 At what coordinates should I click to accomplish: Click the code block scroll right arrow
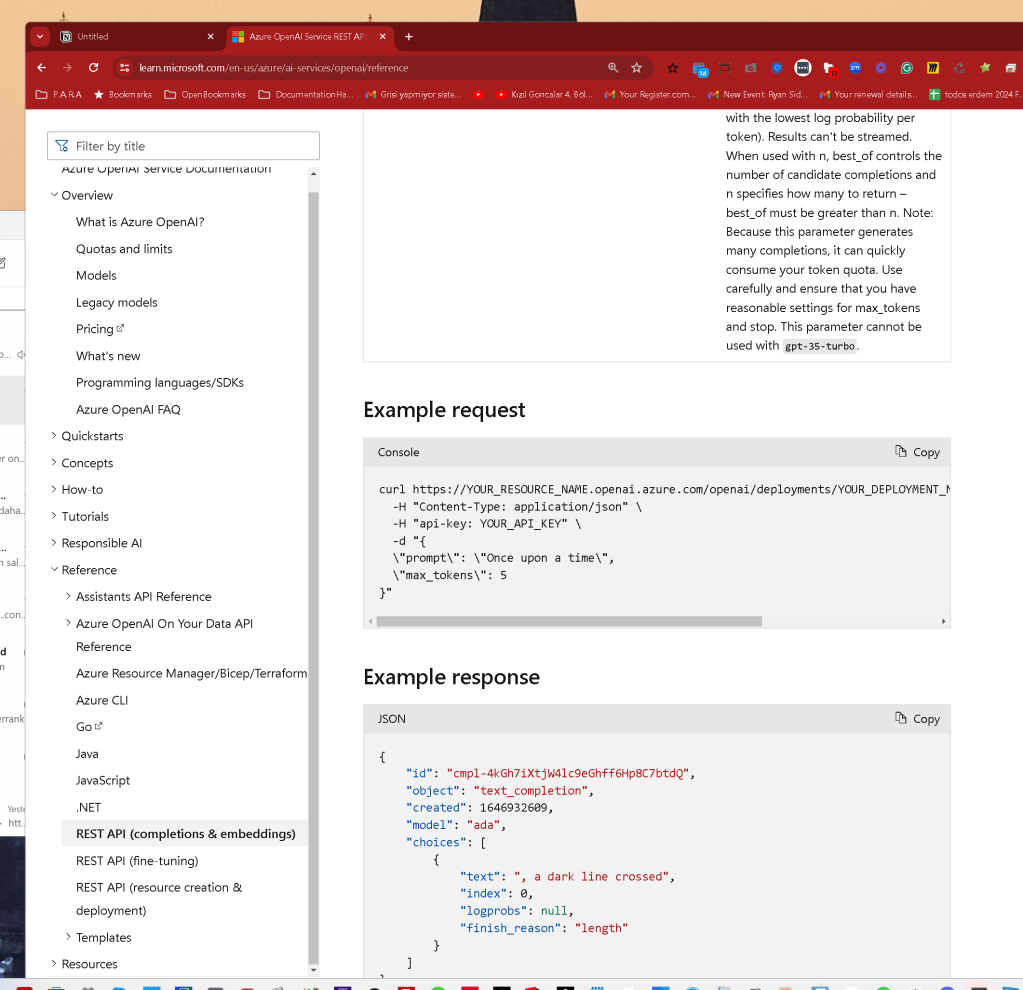[x=943, y=621]
